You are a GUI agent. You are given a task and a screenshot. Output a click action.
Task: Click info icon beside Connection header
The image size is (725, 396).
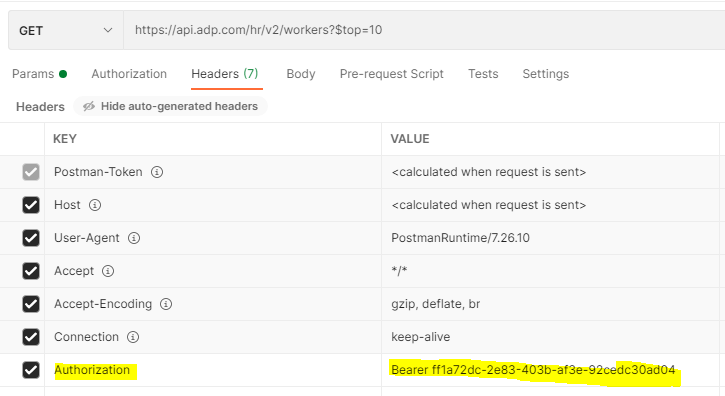133,337
